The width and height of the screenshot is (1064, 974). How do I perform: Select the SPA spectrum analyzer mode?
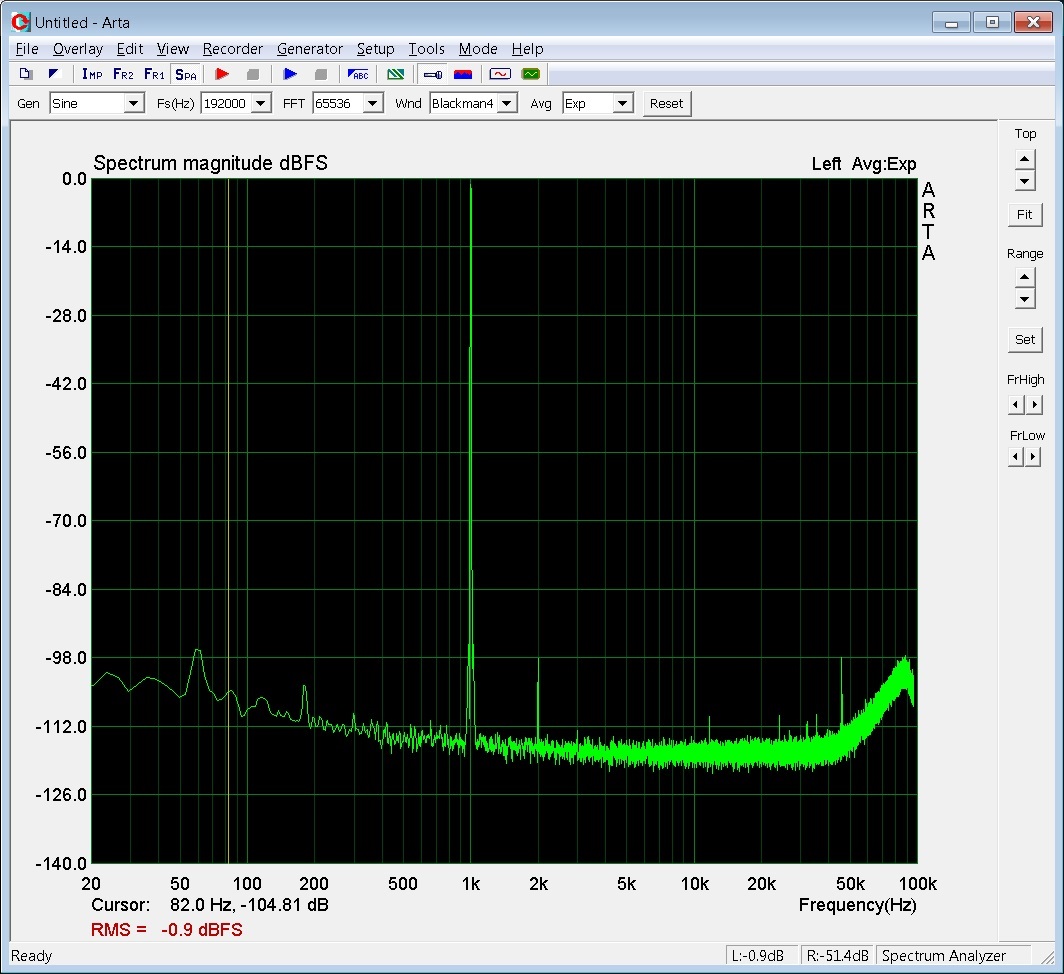186,75
